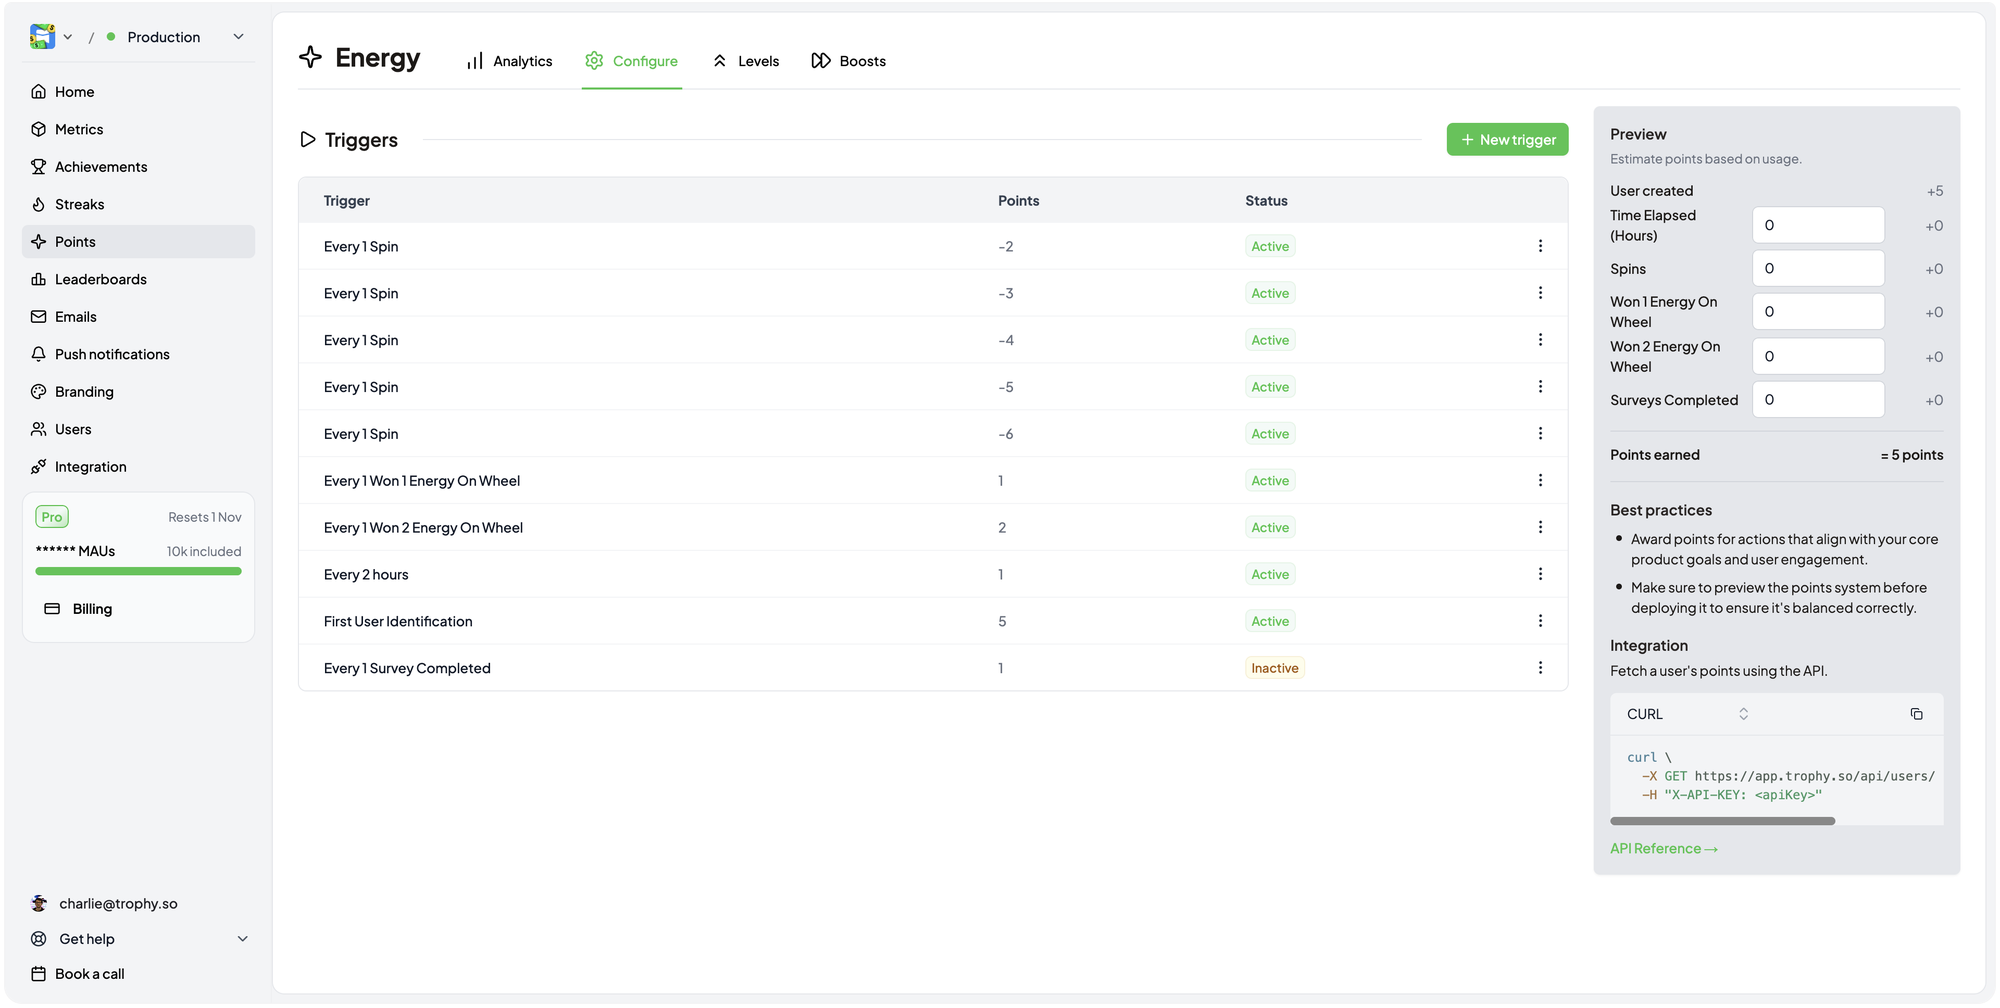2000x1008 pixels.
Task: Click the MAUs usage progress bar
Action: (138, 572)
